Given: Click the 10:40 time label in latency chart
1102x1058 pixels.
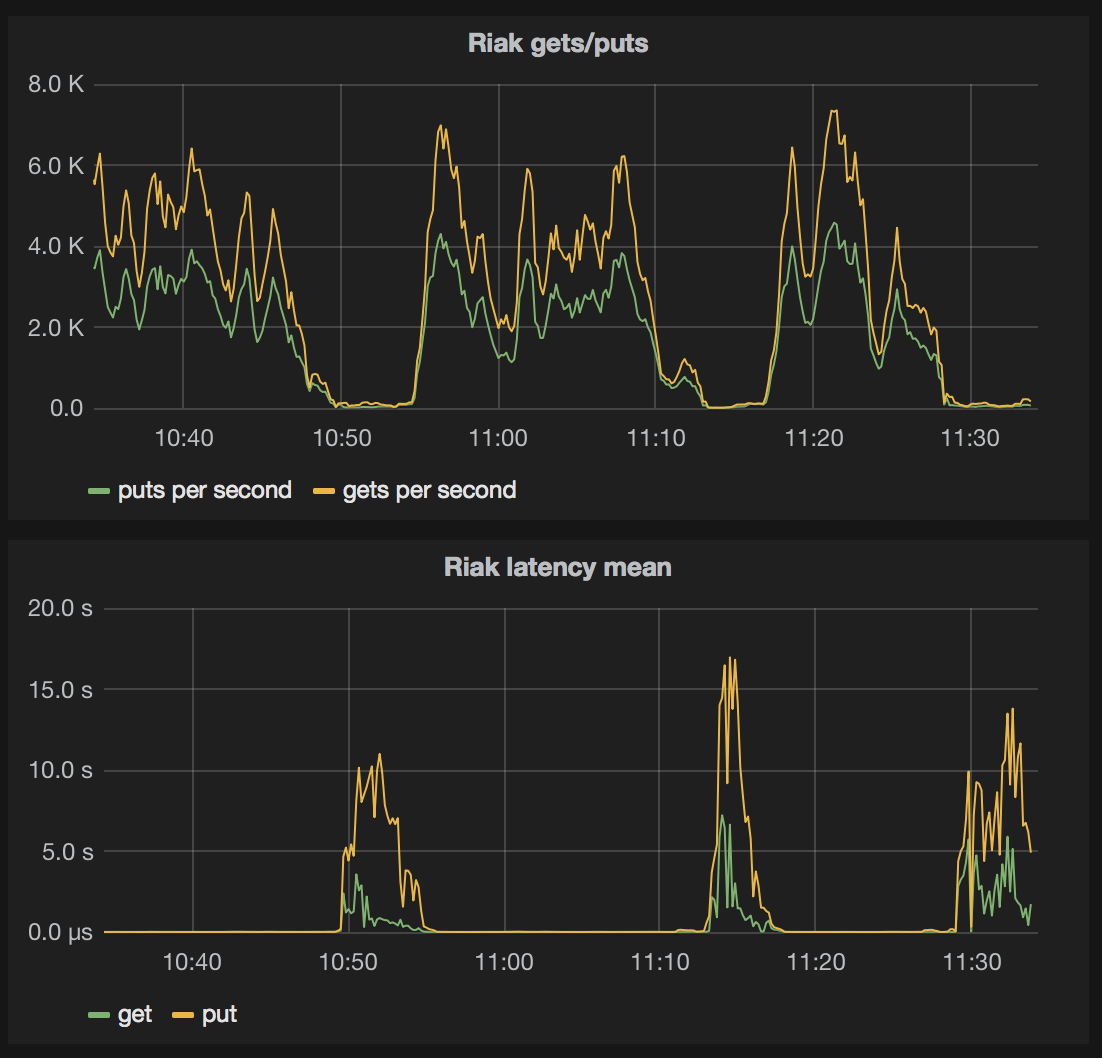Looking at the screenshot, I should pyautogui.click(x=192, y=962).
